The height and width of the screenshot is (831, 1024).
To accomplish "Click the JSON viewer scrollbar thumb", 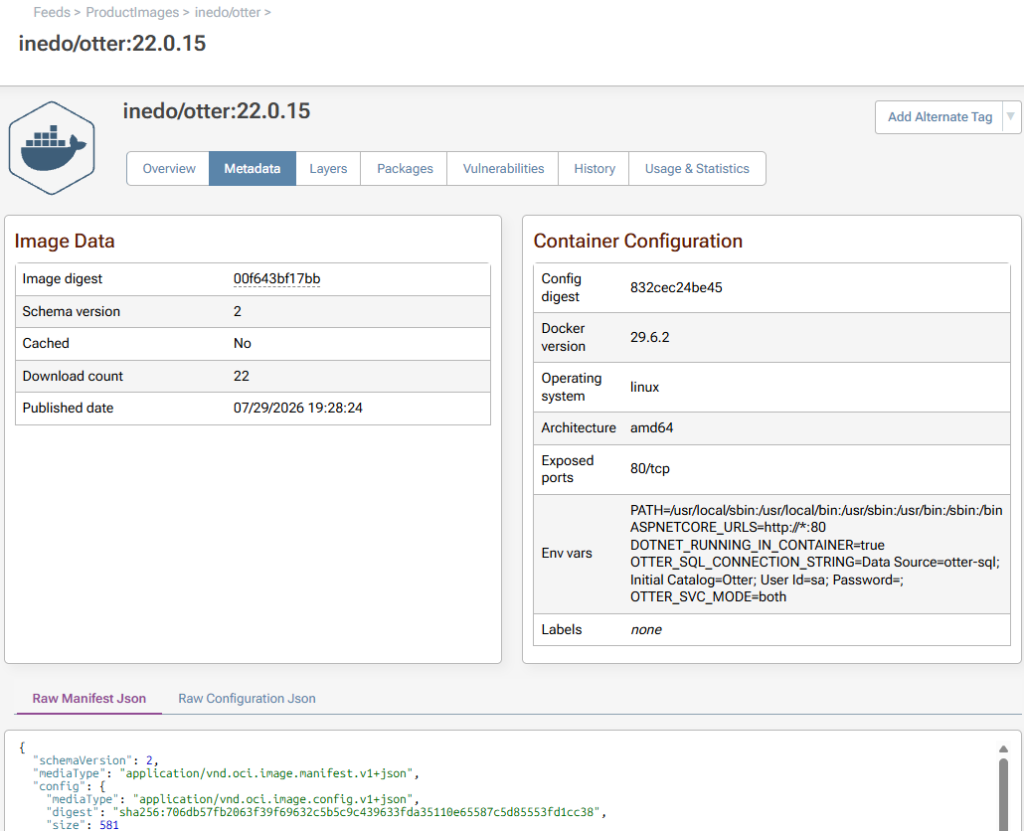I will (x=1003, y=794).
